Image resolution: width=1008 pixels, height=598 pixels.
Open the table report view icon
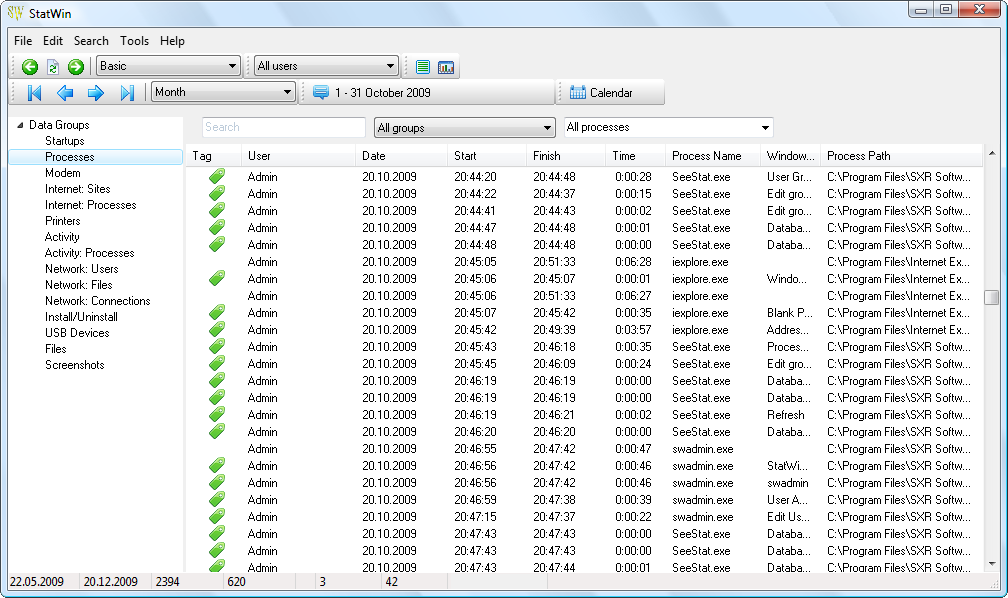[x=421, y=66]
